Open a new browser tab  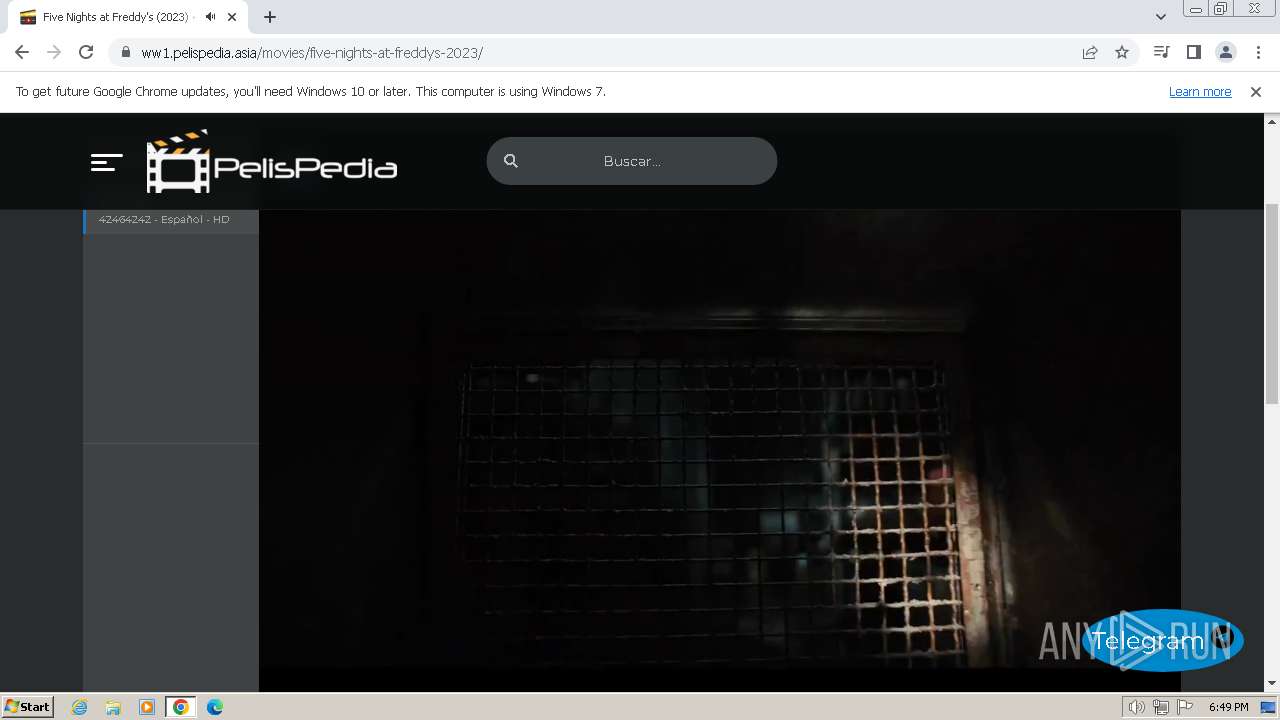[270, 17]
